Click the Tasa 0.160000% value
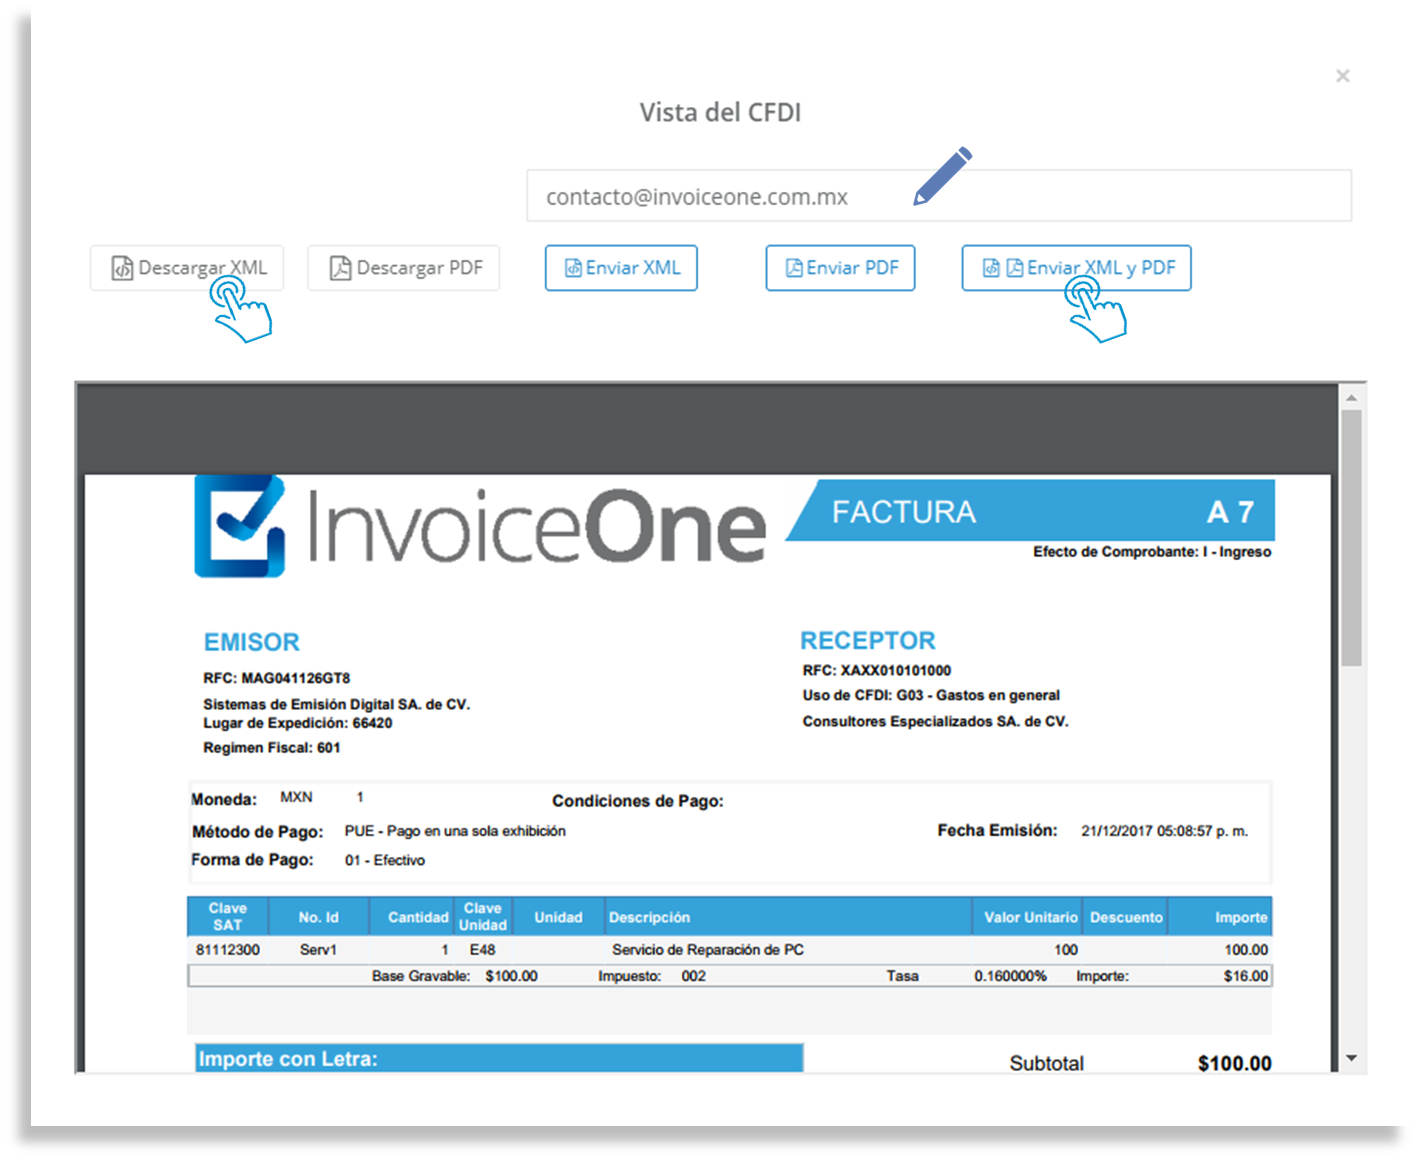The height and width of the screenshot is (1159, 1415). click(1010, 976)
